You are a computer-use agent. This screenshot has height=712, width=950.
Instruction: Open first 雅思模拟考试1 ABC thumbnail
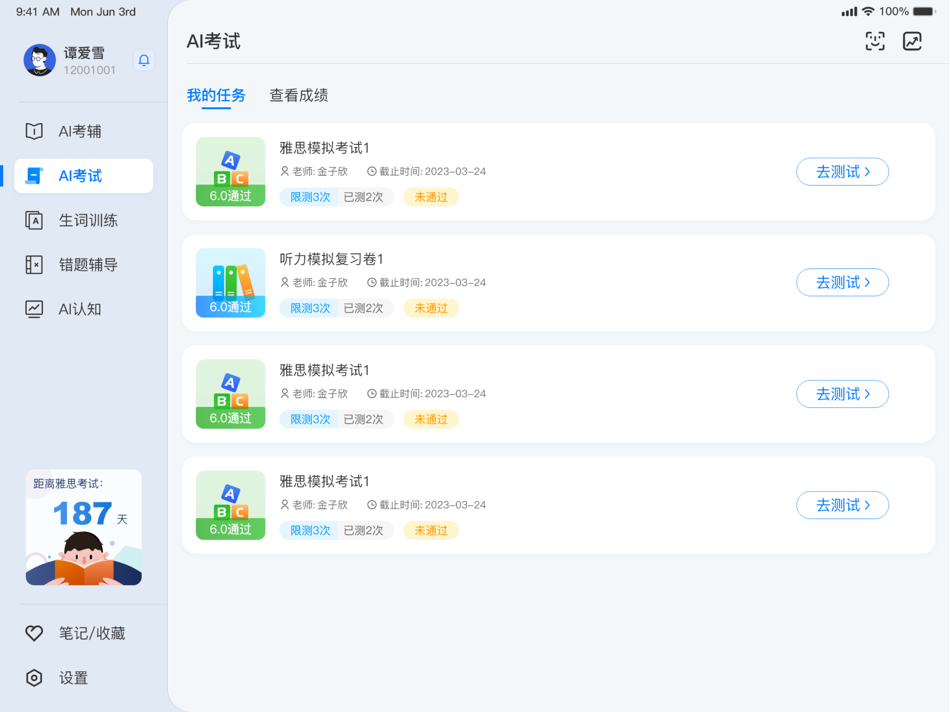(230, 171)
